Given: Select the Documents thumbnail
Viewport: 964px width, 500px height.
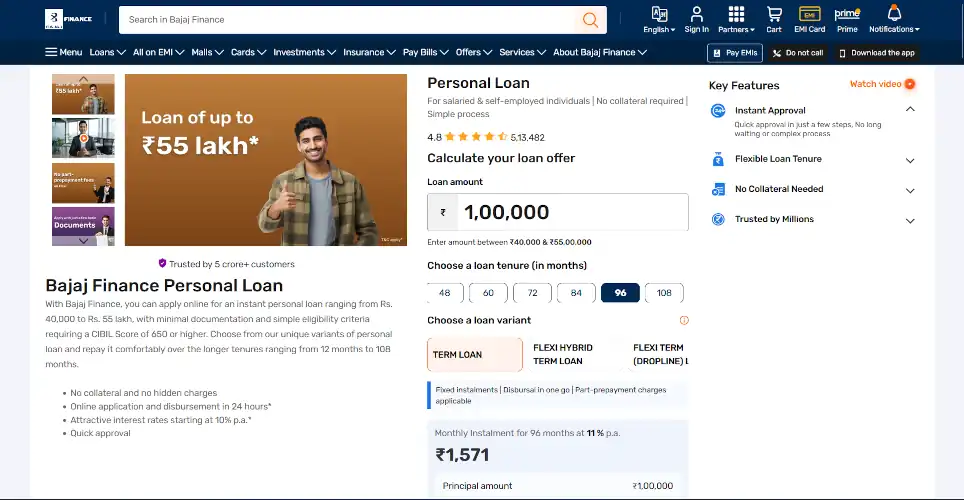Looking at the screenshot, I should pos(83,226).
